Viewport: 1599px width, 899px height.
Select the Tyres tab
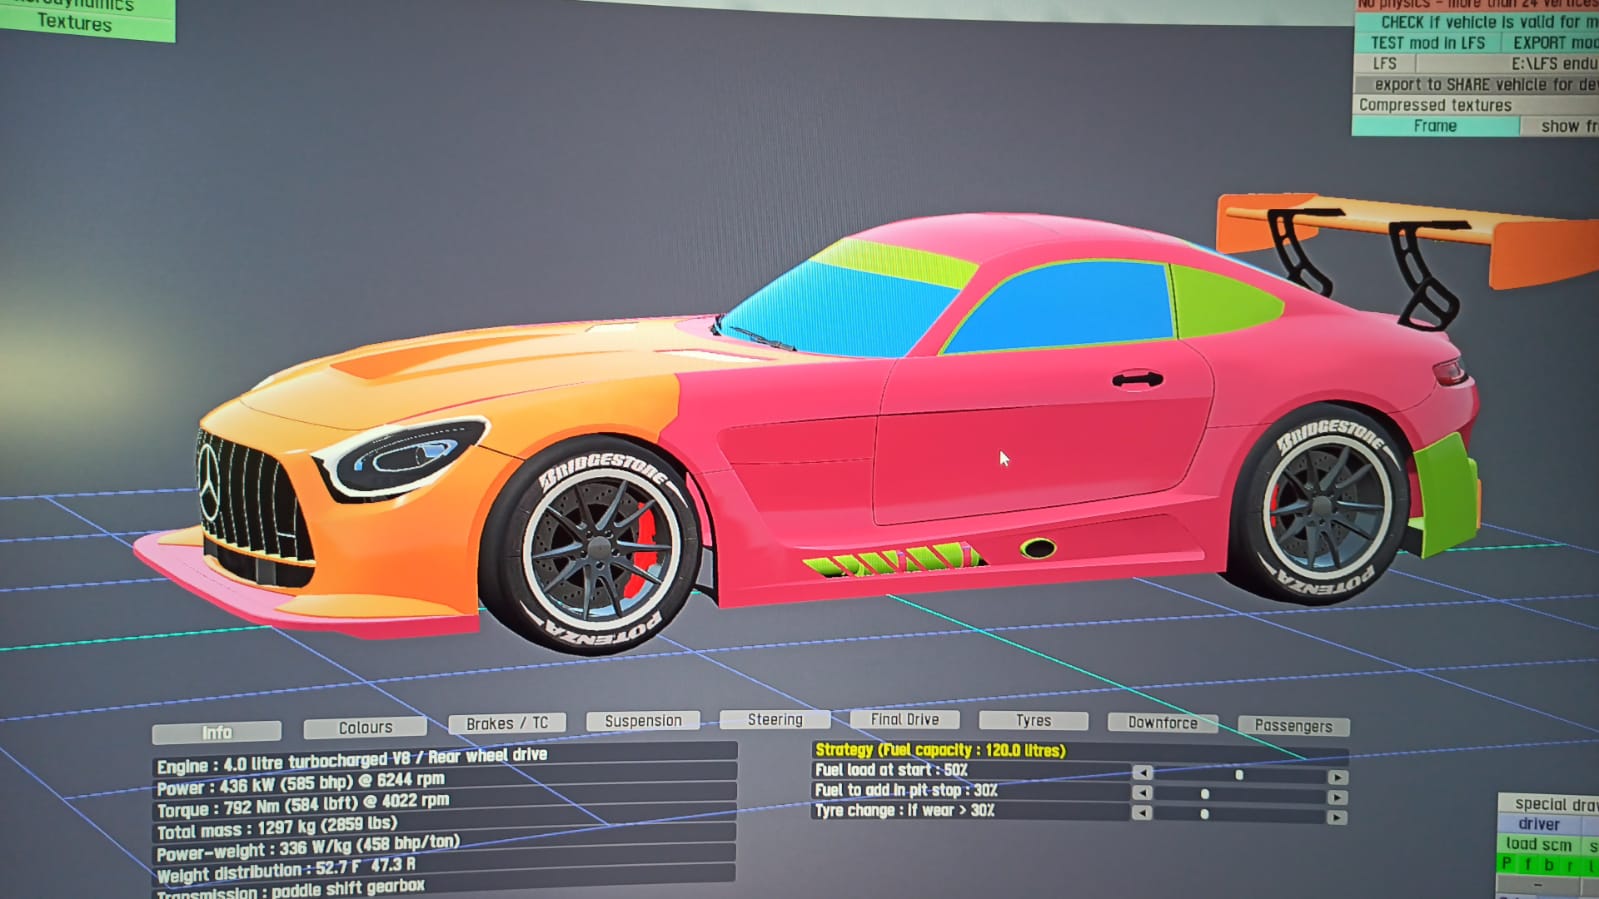1033,721
